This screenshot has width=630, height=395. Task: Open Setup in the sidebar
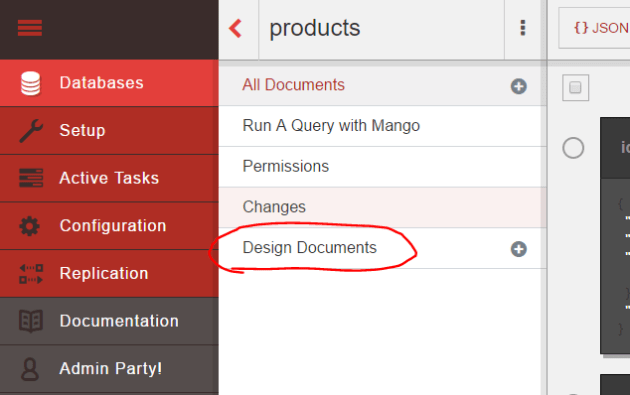[x=109, y=131]
